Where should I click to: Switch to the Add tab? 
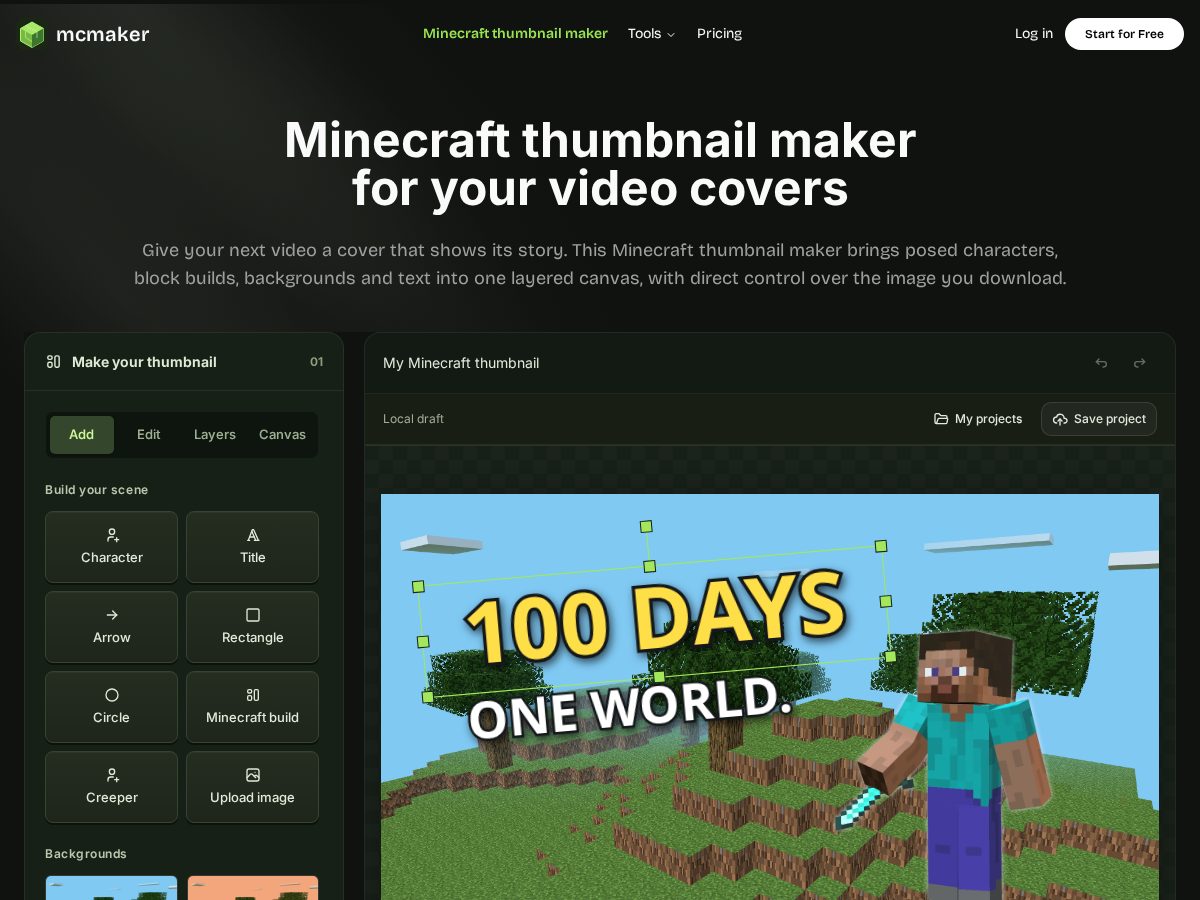pyautogui.click(x=82, y=435)
